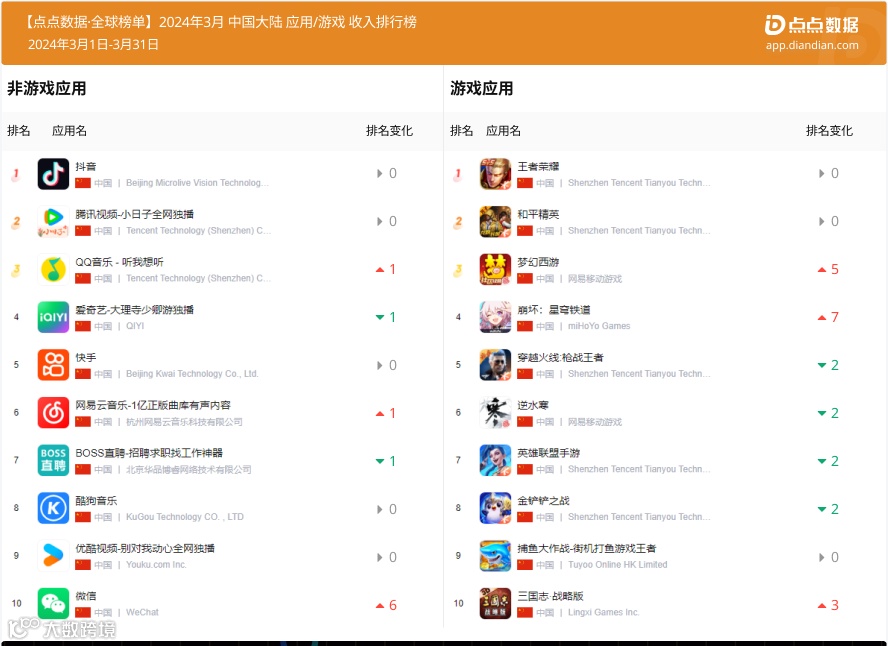Click the 捕鱼大作战 game icon
This screenshot has height=646, width=888.
(495, 556)
